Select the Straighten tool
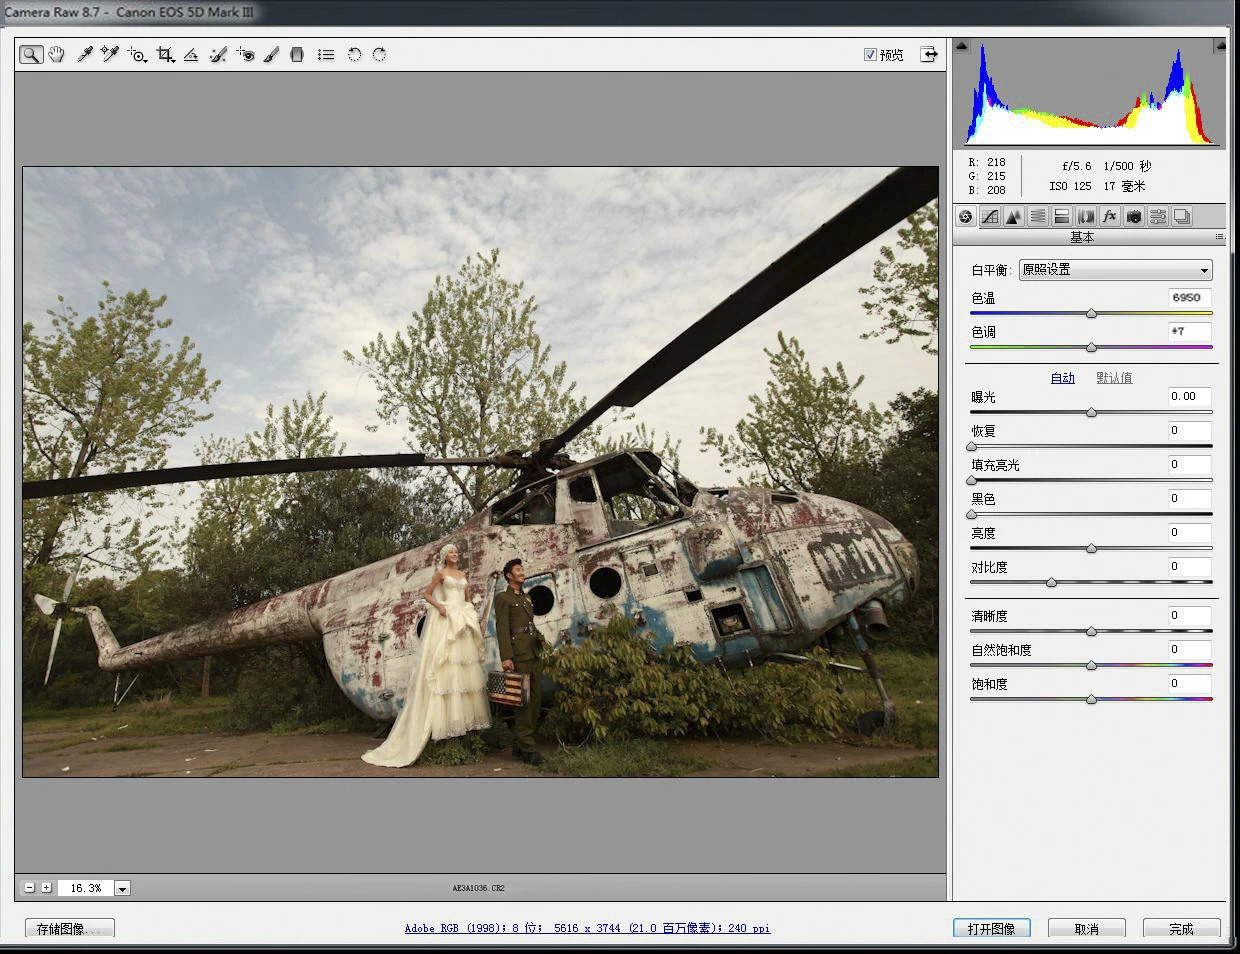Image resolution: width=1240 pixels, height=954 pixels. (191, 55)
